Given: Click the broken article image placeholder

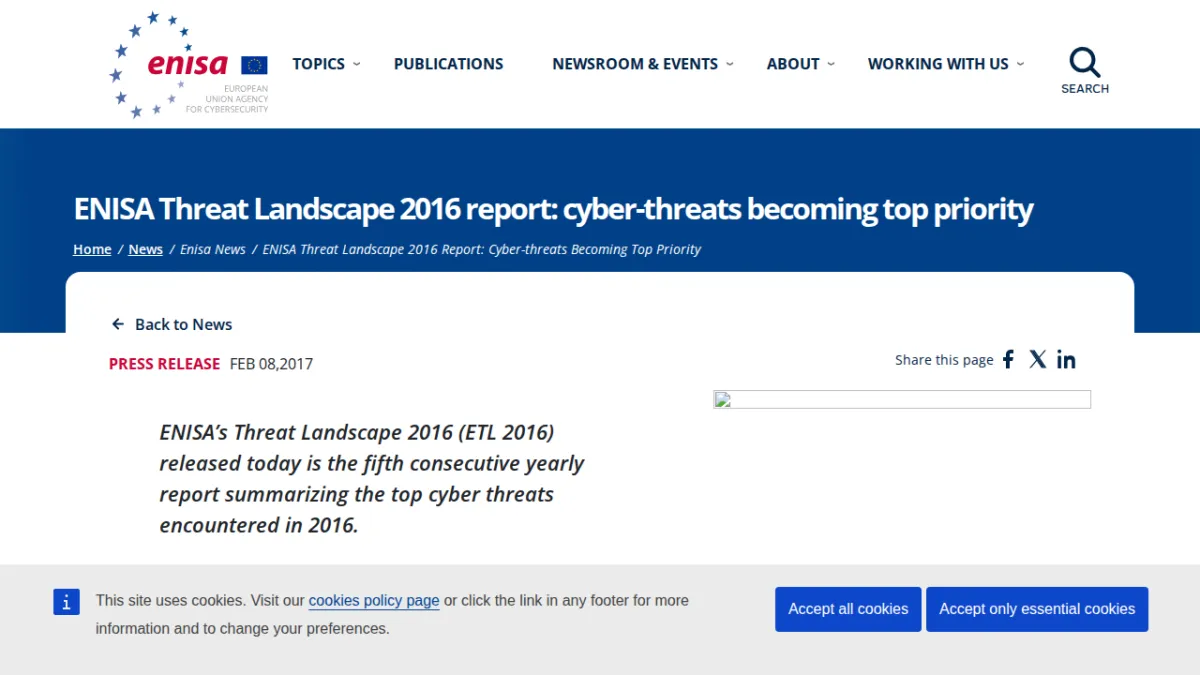Looking at the screenshot, I should (x=902, y=400).
